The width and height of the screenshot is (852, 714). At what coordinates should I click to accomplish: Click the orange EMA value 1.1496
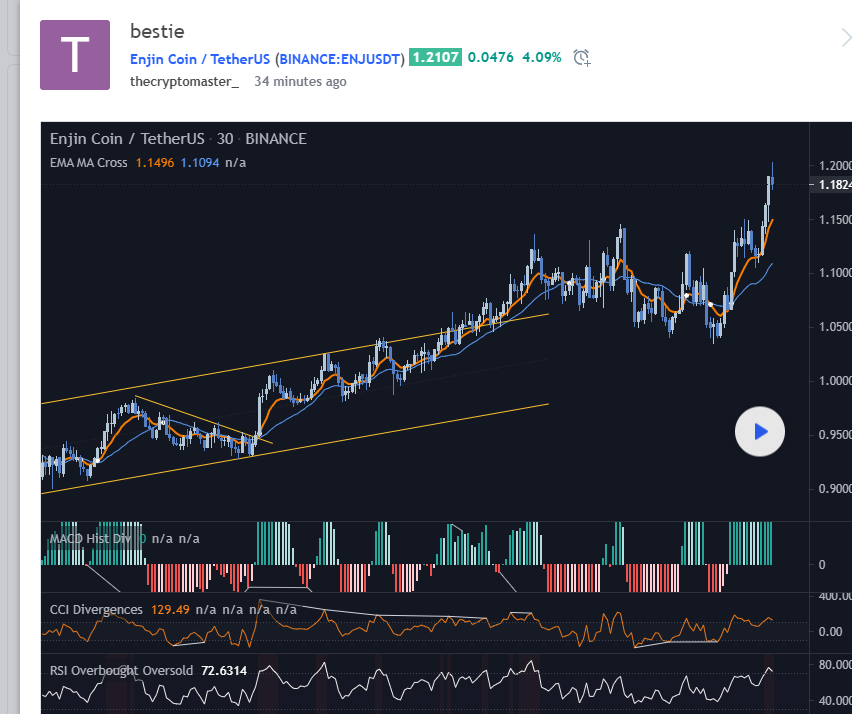point(155,162)
